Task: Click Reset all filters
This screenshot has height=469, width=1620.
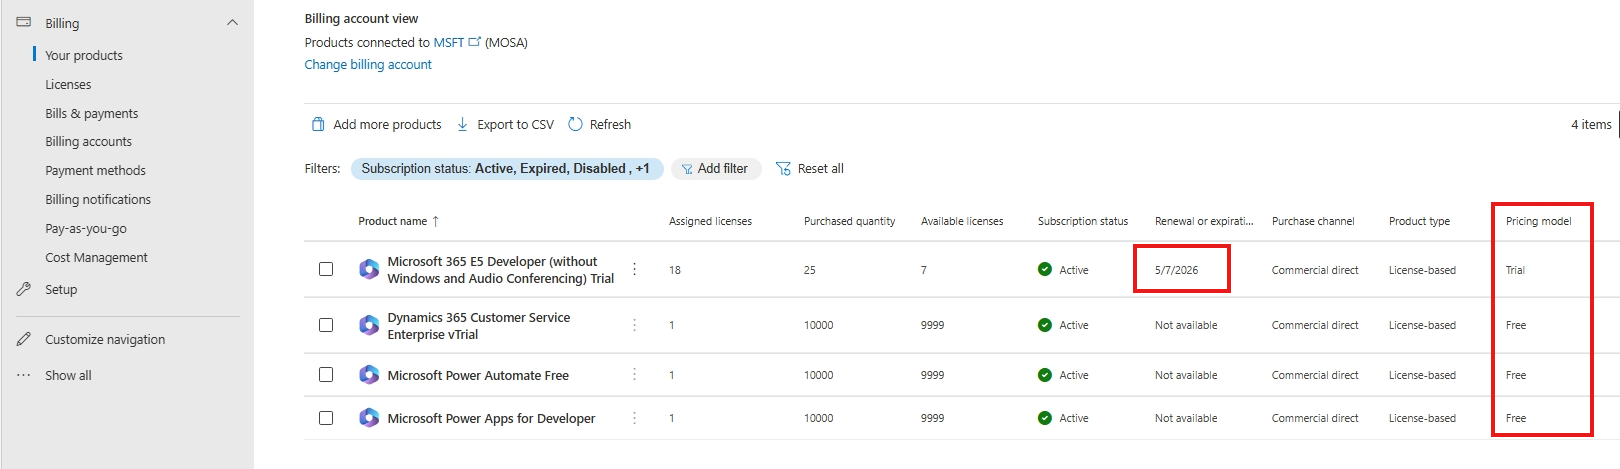Action: [x=810, y=169]
